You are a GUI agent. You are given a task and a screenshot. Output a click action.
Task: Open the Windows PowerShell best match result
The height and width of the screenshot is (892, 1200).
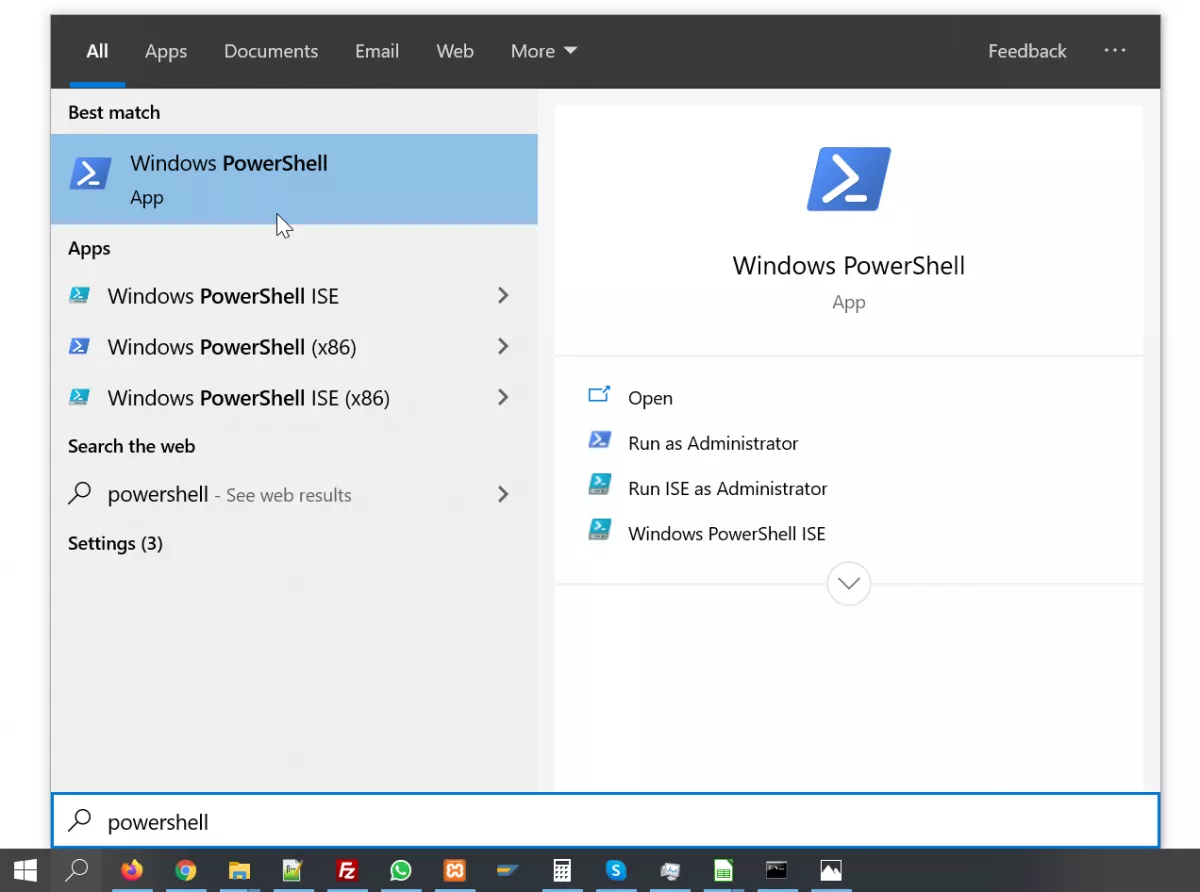[x=294, y=179]
